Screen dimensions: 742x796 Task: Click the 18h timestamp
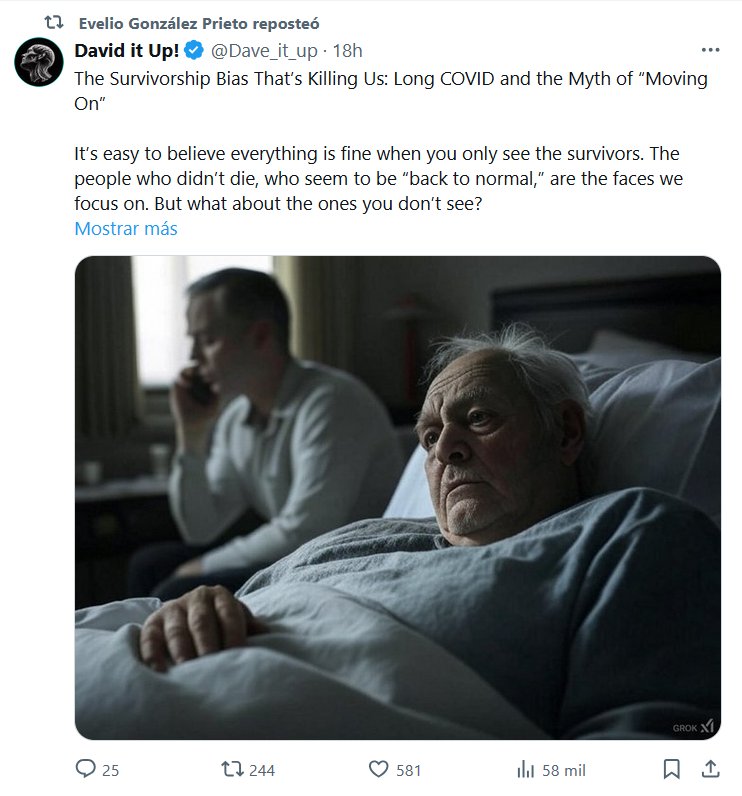(x=347, y=51)
